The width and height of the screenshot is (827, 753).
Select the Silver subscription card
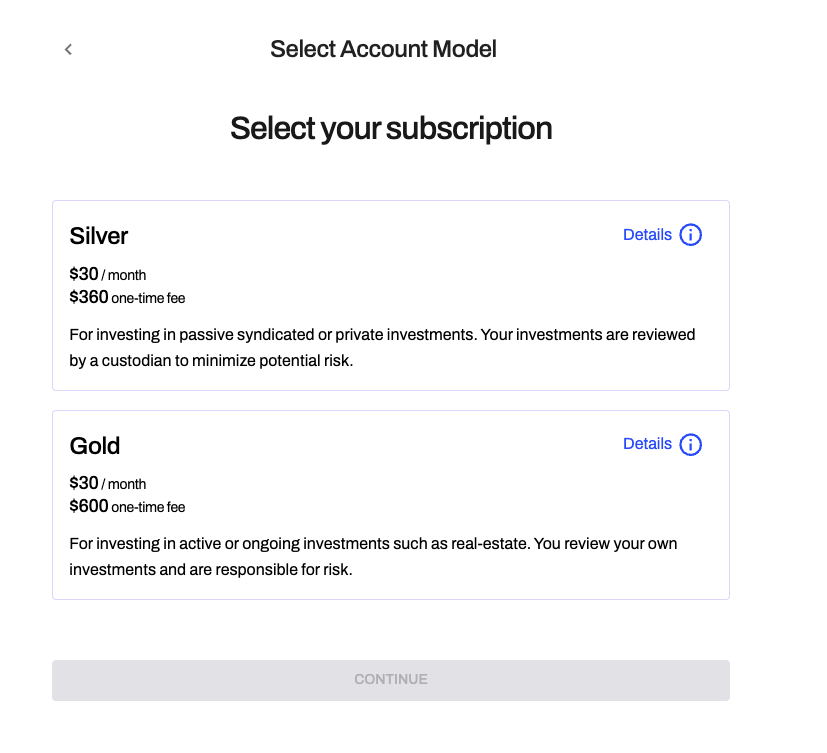pyautogui.click(x=390, y=295)
